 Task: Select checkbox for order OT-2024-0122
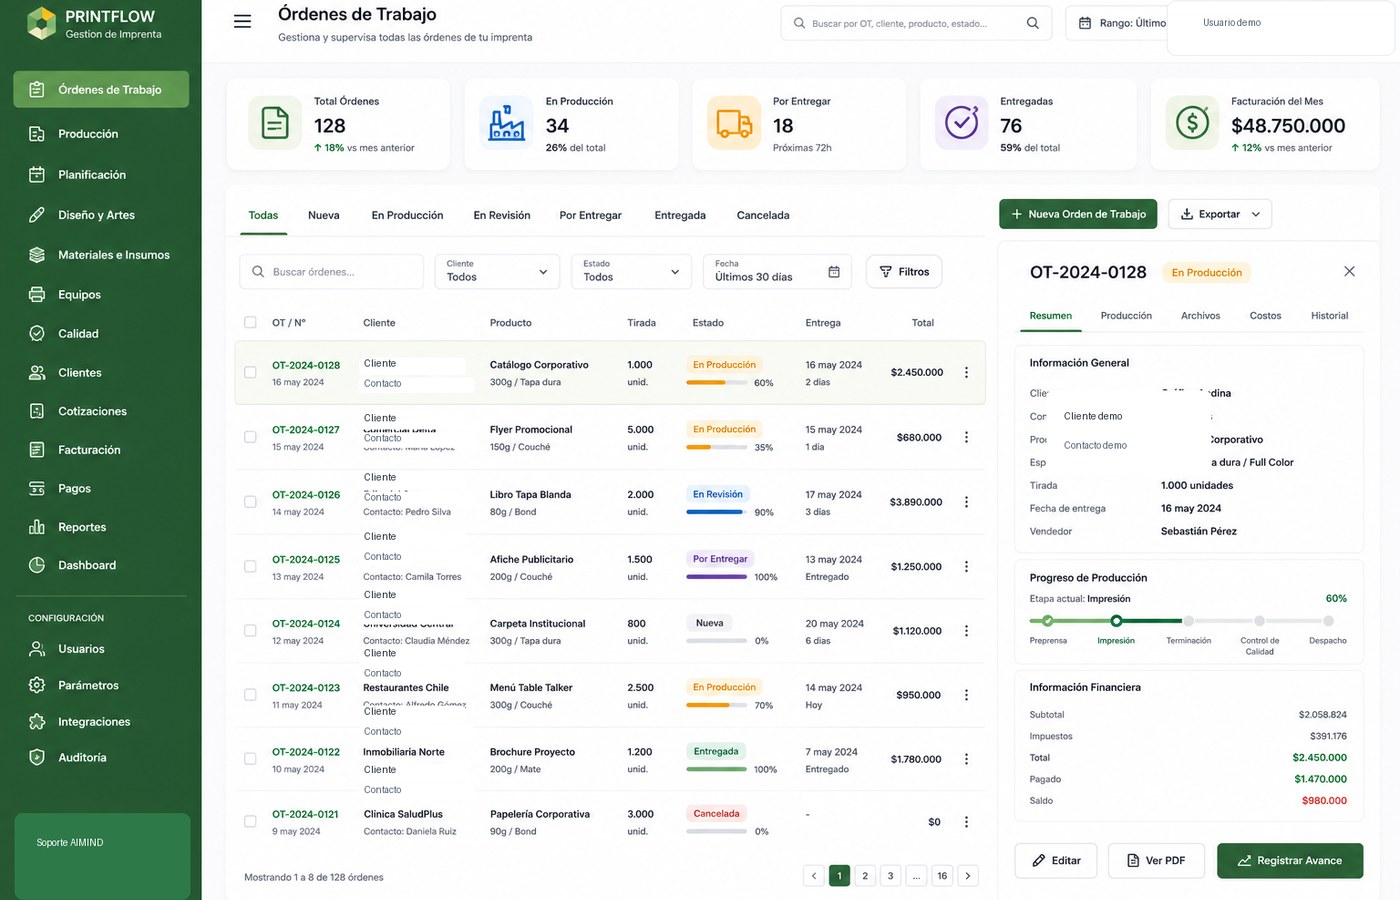250,759
